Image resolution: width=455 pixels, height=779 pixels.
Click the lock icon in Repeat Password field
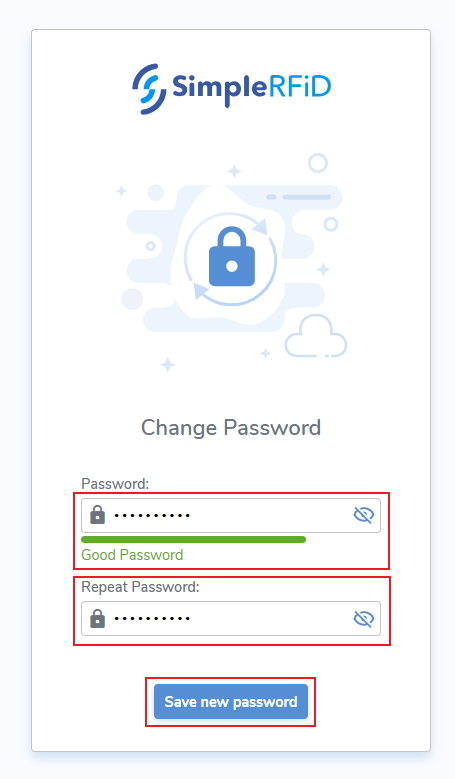[97, 619]
